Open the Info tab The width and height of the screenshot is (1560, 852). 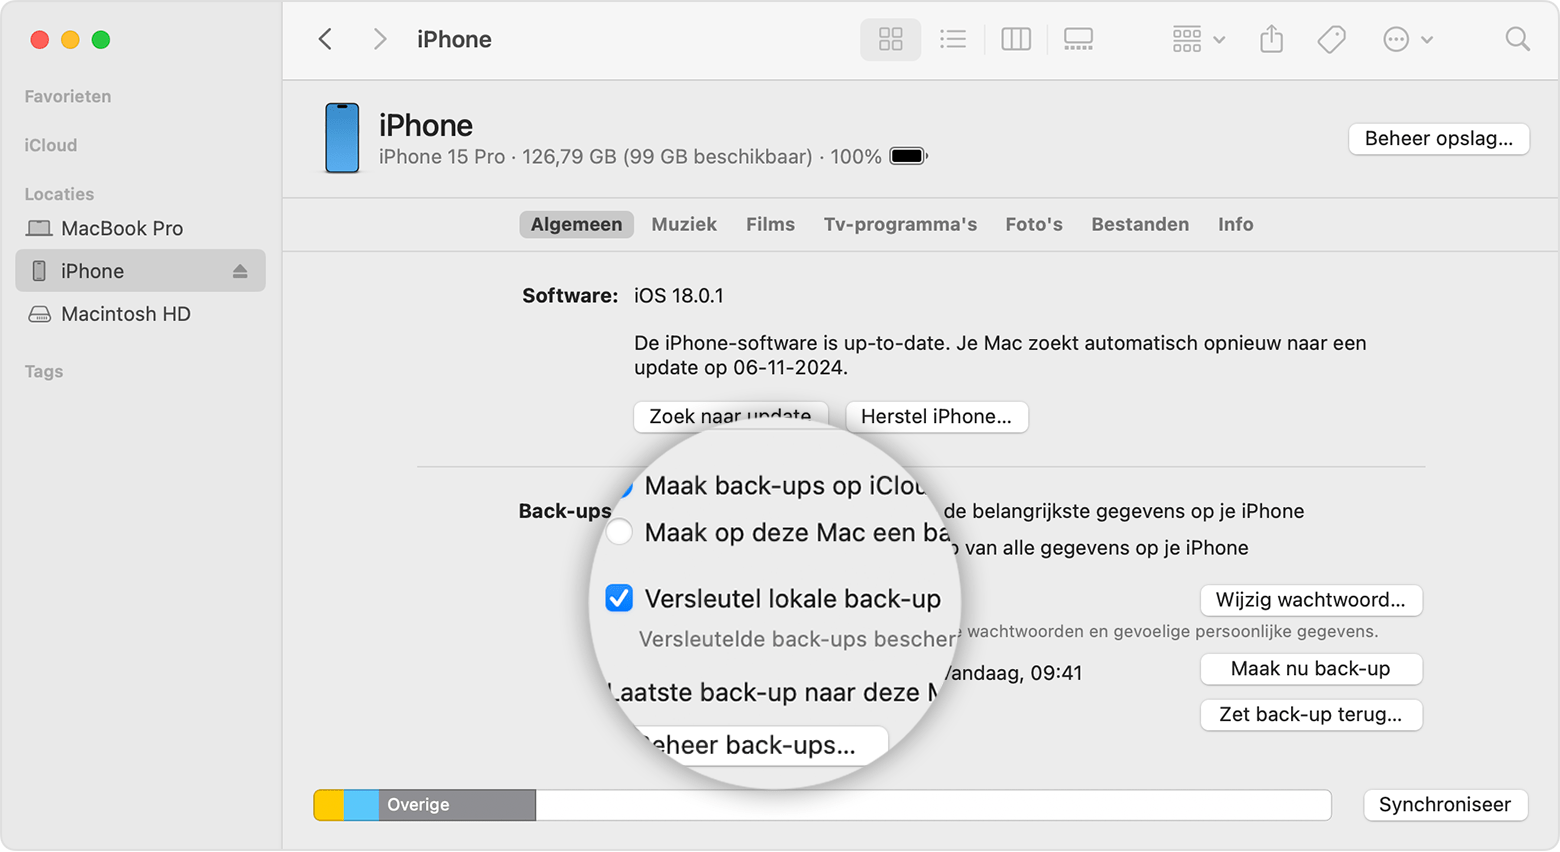coord(1235,224)
